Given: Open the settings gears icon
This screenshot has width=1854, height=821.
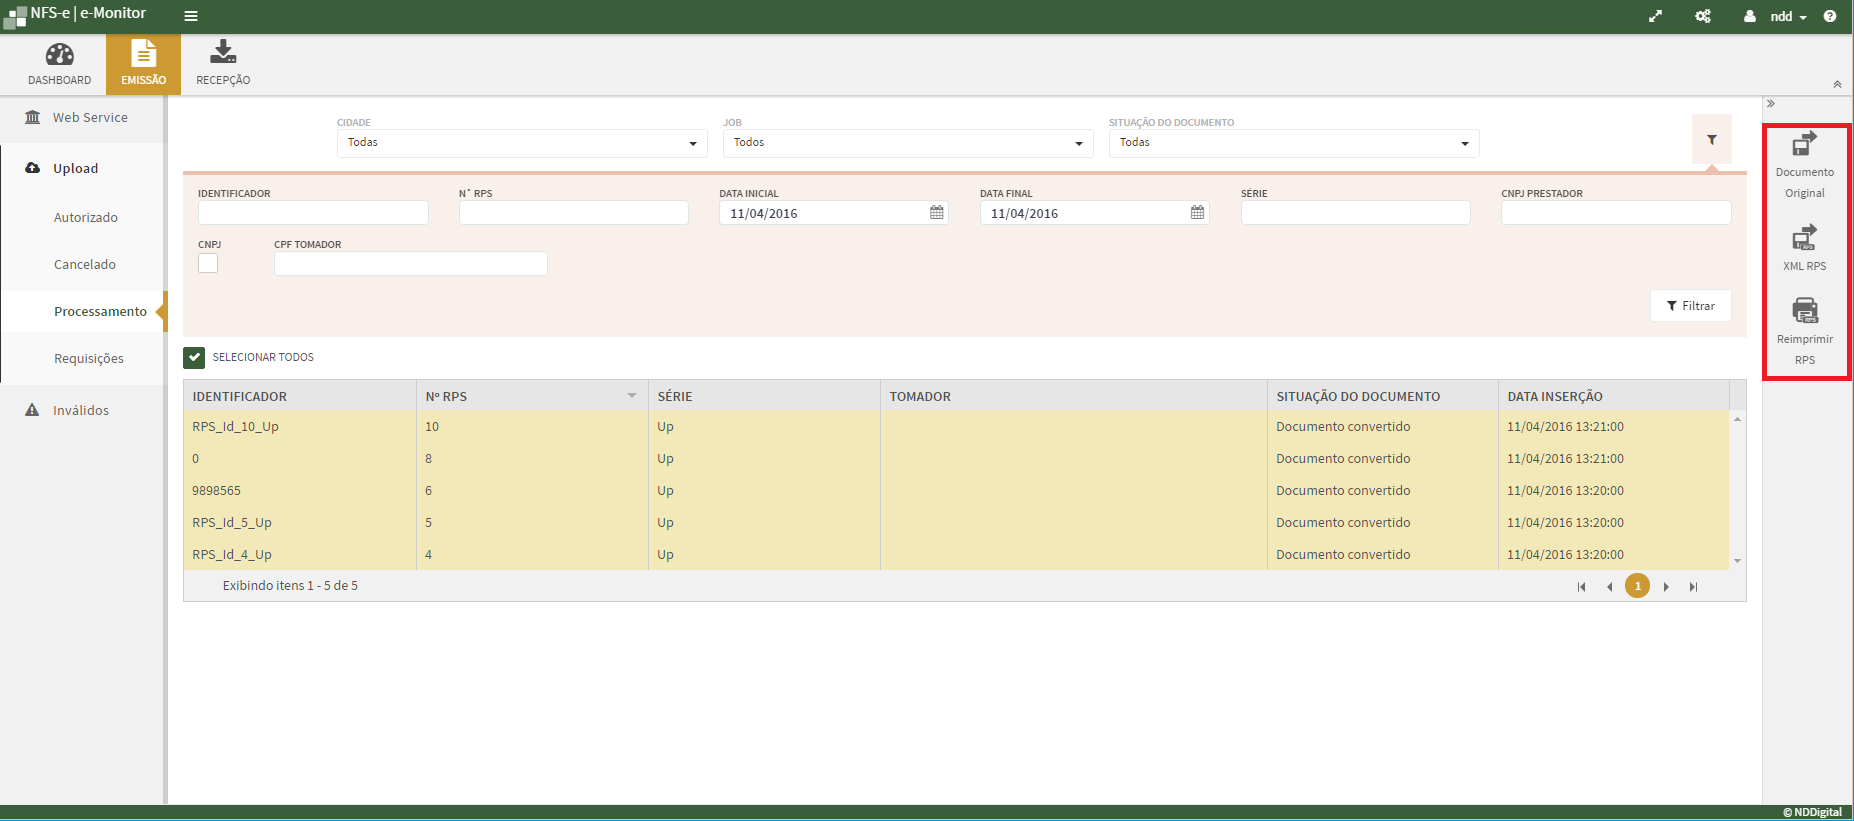Looking at the screenshot, I should point(1702,16).
